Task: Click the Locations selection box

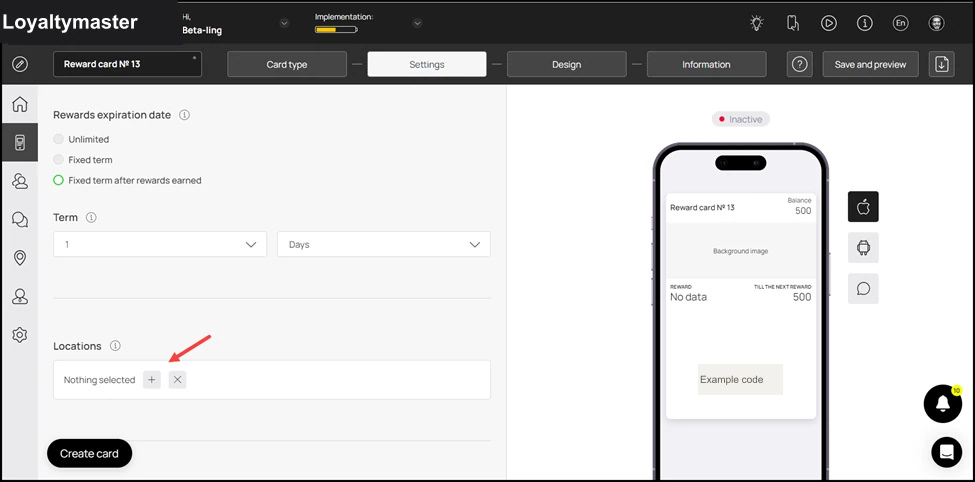Action: click(x=272, y=380)
